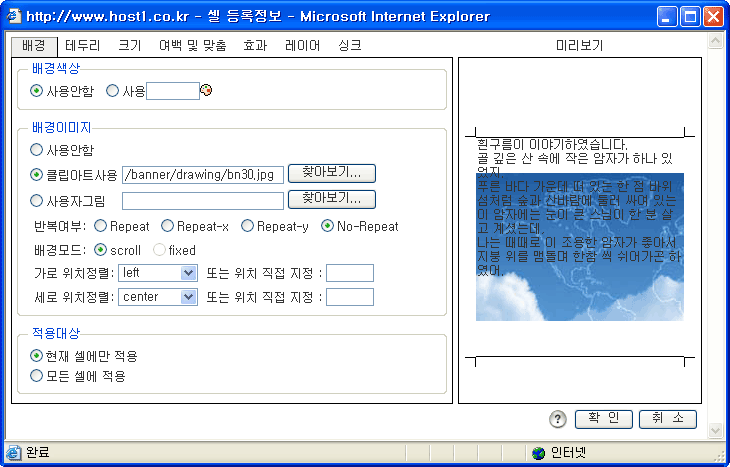Choose the Repeat-x radio button
Viewport: 730px width, 467px height.
(167, 227)
